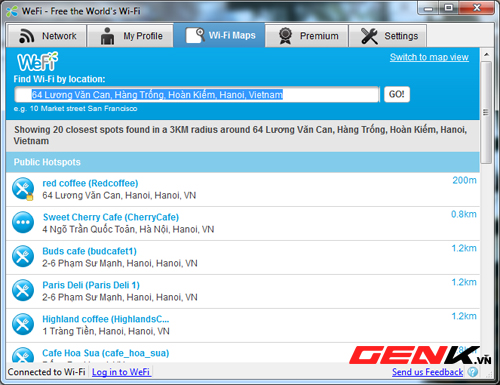Screen dimensions: 500x385
Task: Click the Log in to WeFi link
Action: [121, 372]
